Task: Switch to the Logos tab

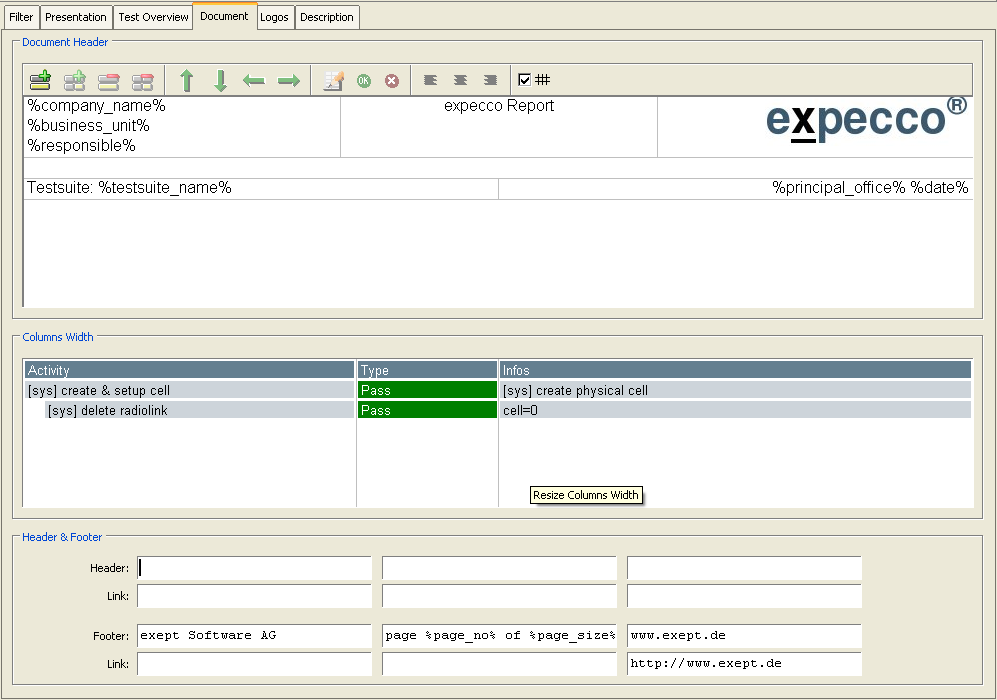Action: 274,17
